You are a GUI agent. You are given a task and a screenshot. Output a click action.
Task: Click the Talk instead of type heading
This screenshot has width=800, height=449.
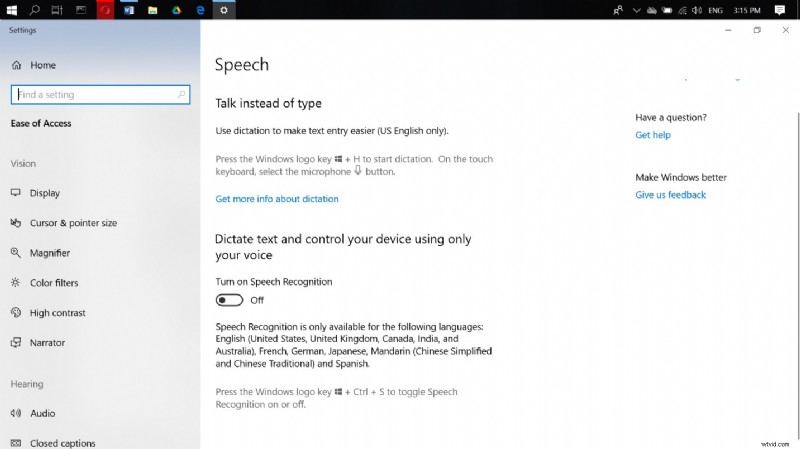click(268, 104)
